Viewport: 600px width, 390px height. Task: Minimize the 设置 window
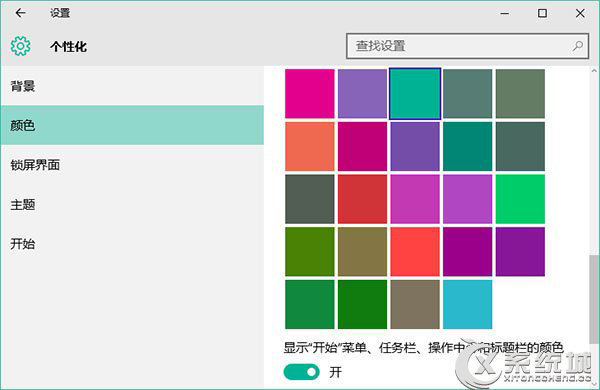pos(505,13)
